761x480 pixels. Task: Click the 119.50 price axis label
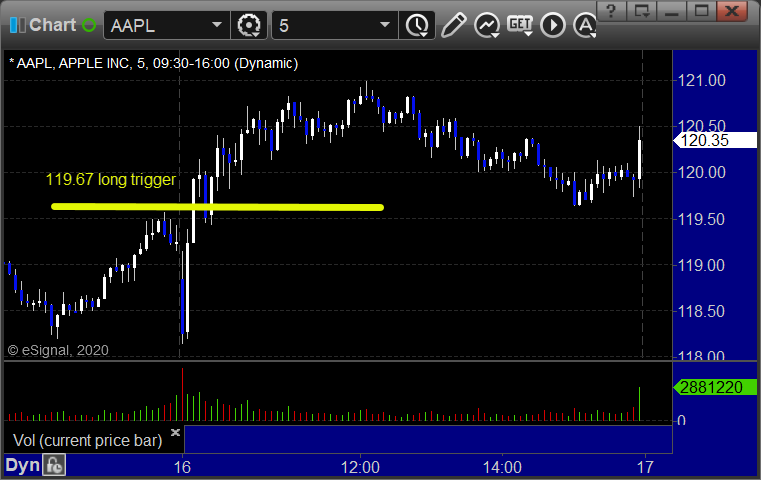(x=701, y=219)
